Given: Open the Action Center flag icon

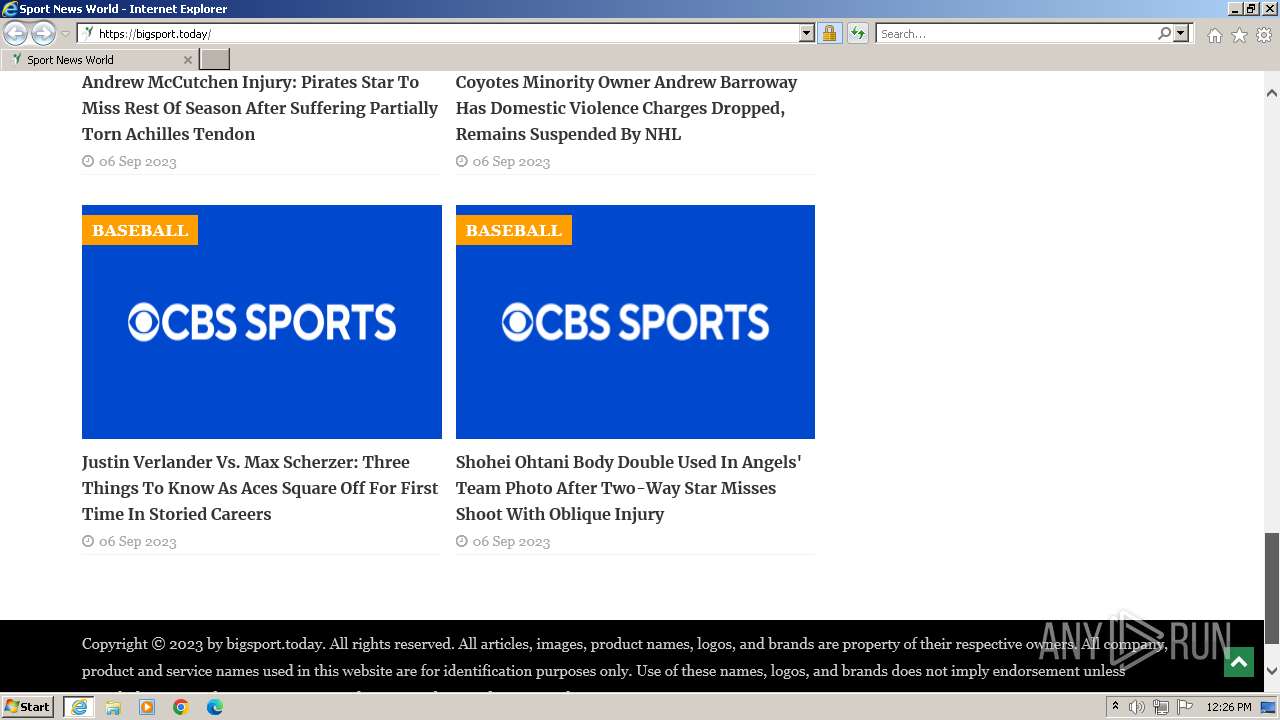Looking at the screenshot, I should 1185,707.
